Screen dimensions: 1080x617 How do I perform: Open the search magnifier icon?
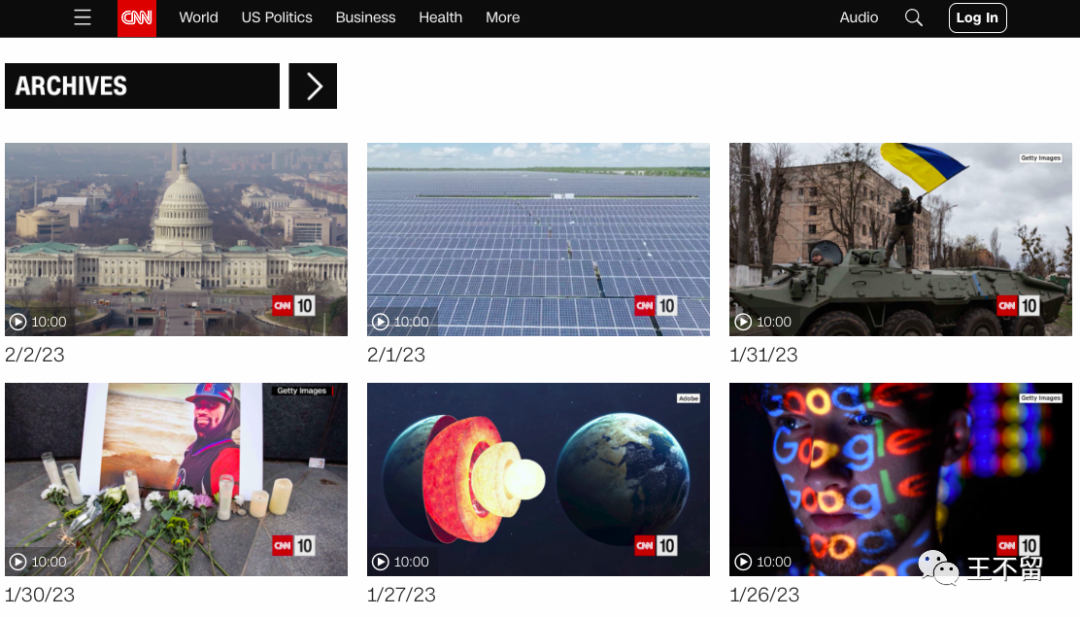(913, 18)
